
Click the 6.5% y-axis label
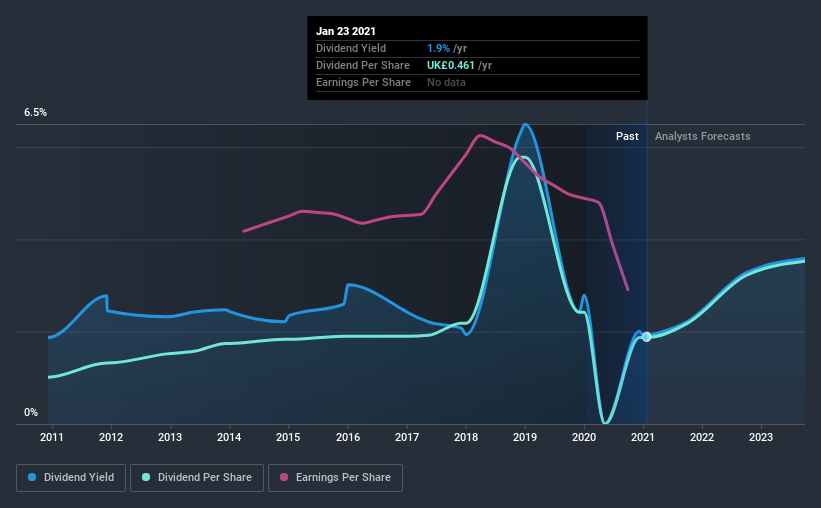pyautogui.click(x=36, y=113)
